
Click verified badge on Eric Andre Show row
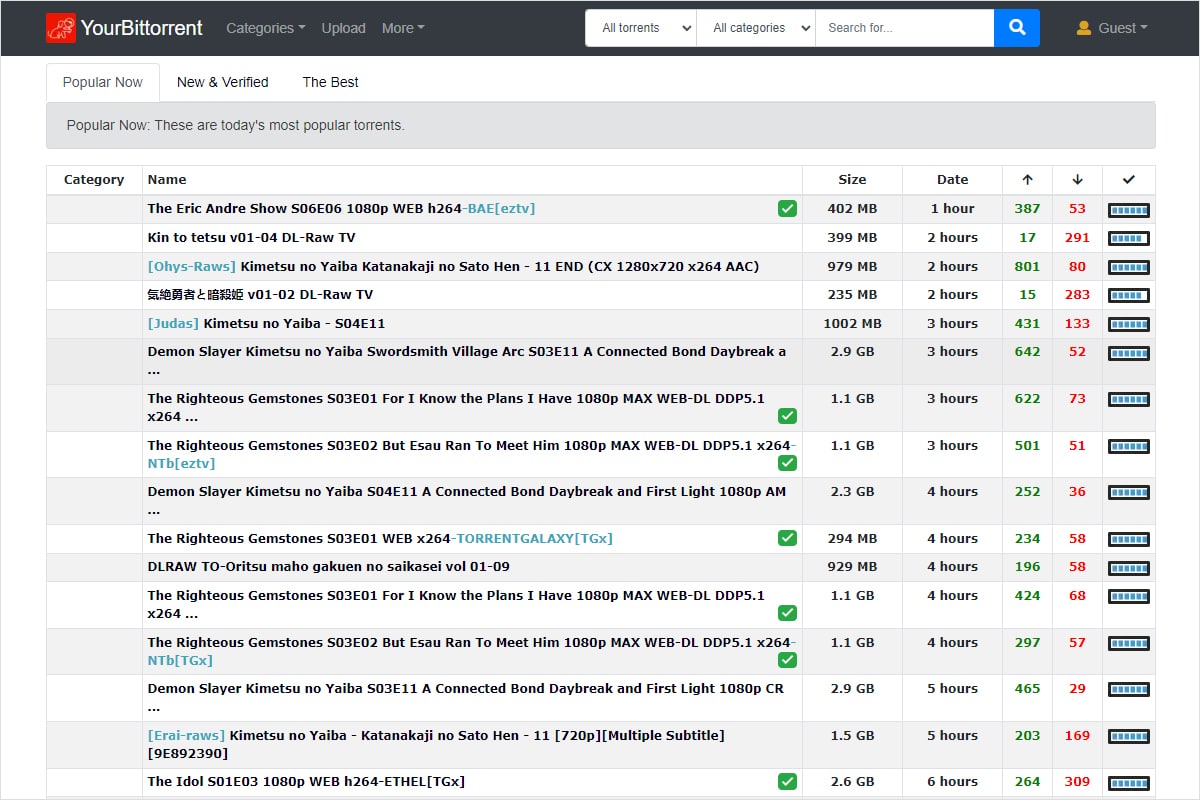tap(788, 209)
